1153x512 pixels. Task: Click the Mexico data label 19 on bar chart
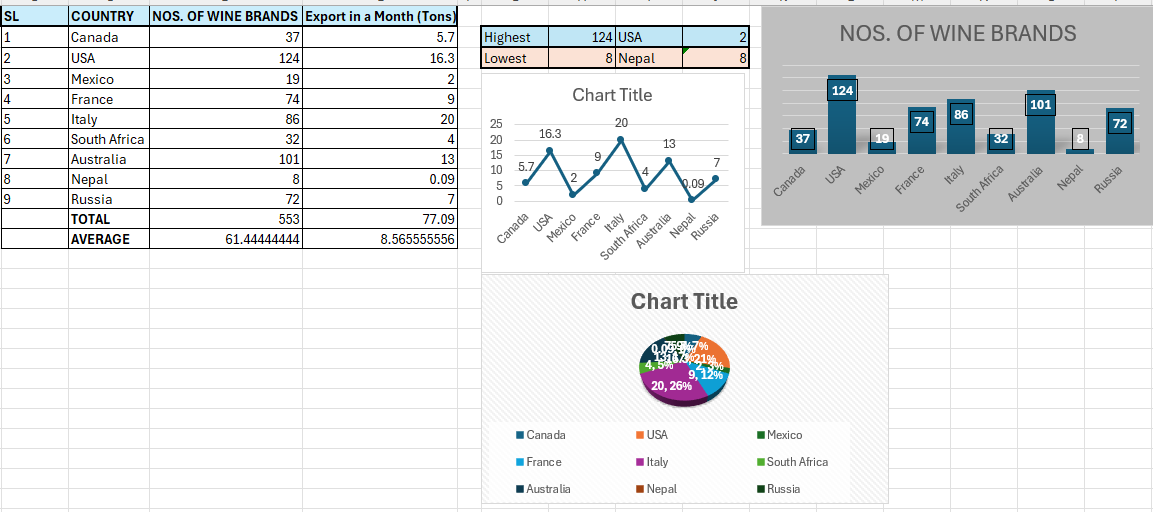coord(882,138)
